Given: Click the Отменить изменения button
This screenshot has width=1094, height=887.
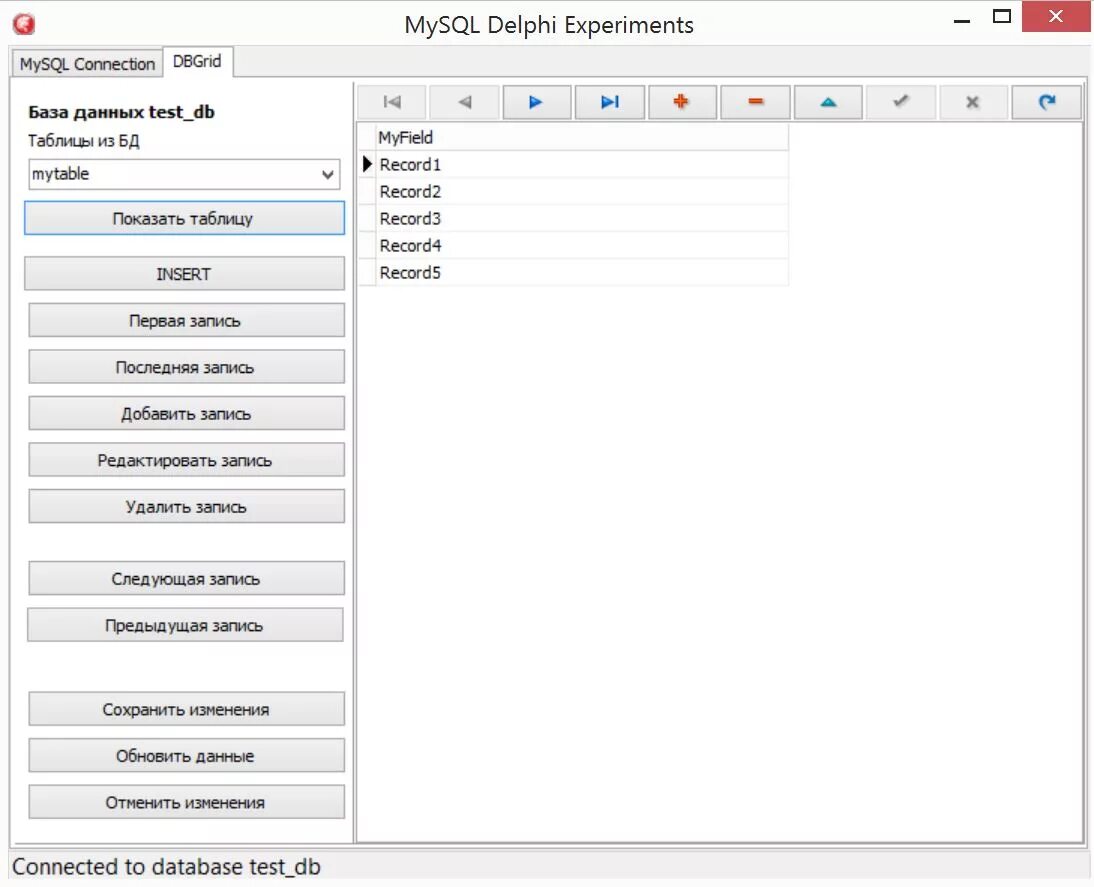Looking at the screenshot, I should click(186, 803).
